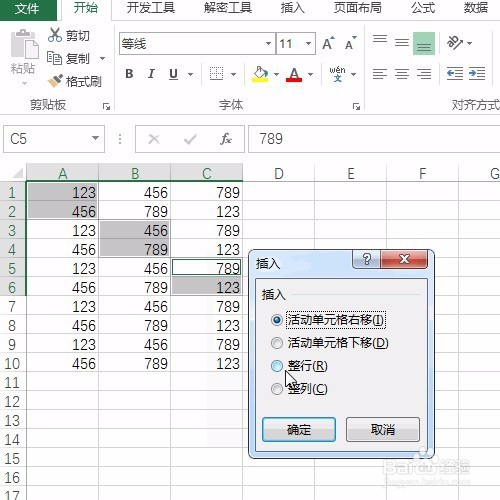This screenshot has height=500, width=500.
Task: Apply yellow fill color bucket
Action: point(261,74)
